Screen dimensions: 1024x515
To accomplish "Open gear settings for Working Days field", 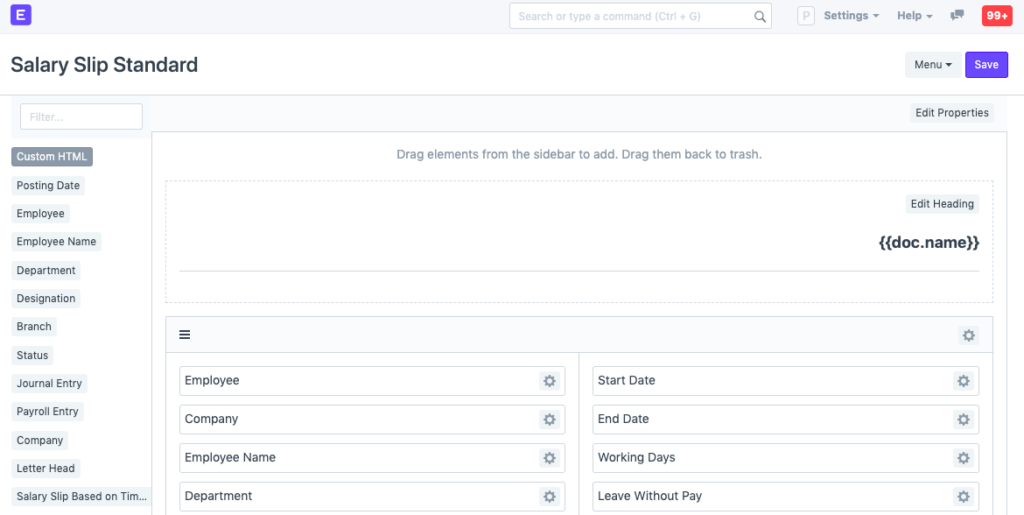I will click(x=963, y=458).
